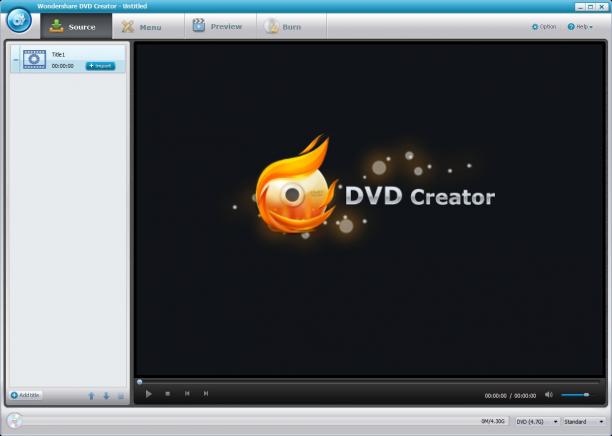Click the 00:00:00 duration of Title1
The width and height of the screenshot is (612, 436).
point(63,66)
